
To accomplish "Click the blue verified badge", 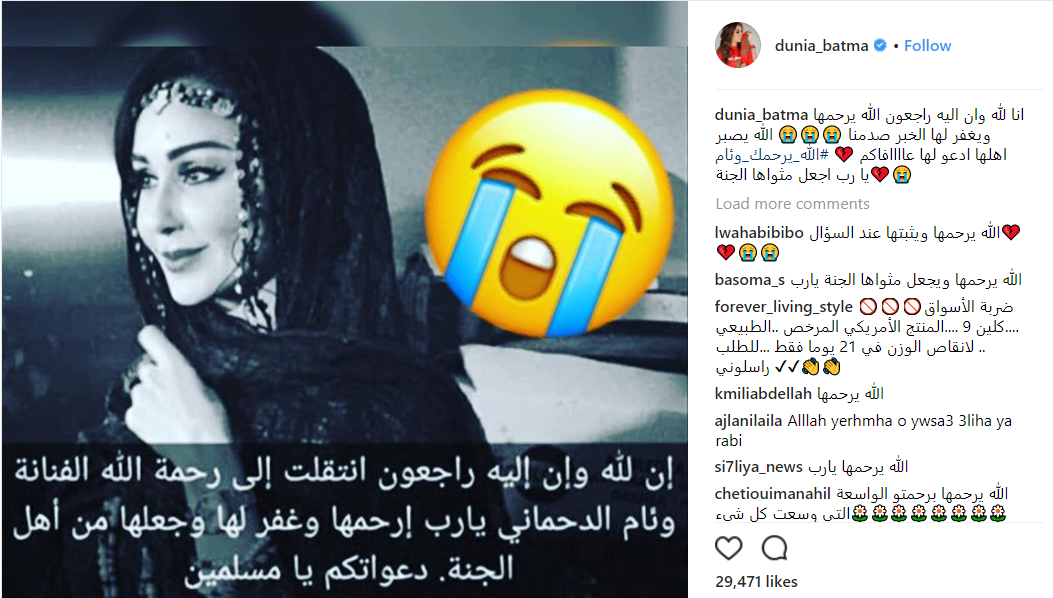I will coord(880,46).
